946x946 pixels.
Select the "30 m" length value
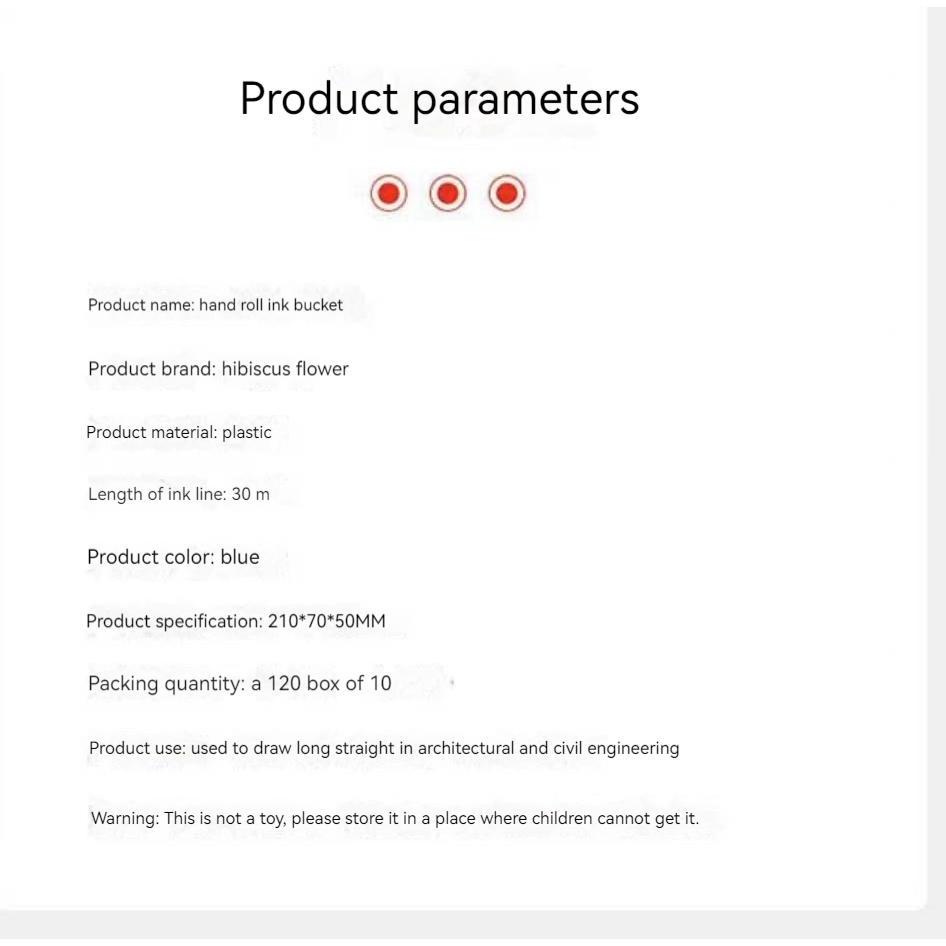point(250,494)
